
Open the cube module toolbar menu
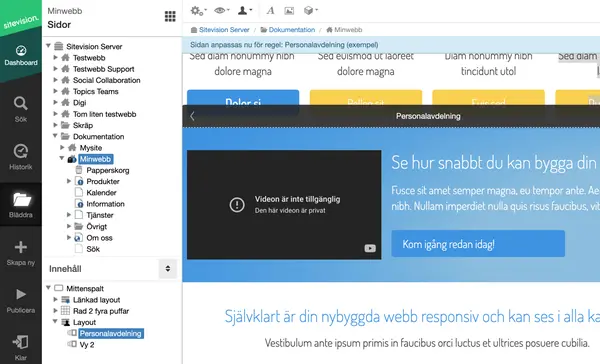tap(310, 11)
